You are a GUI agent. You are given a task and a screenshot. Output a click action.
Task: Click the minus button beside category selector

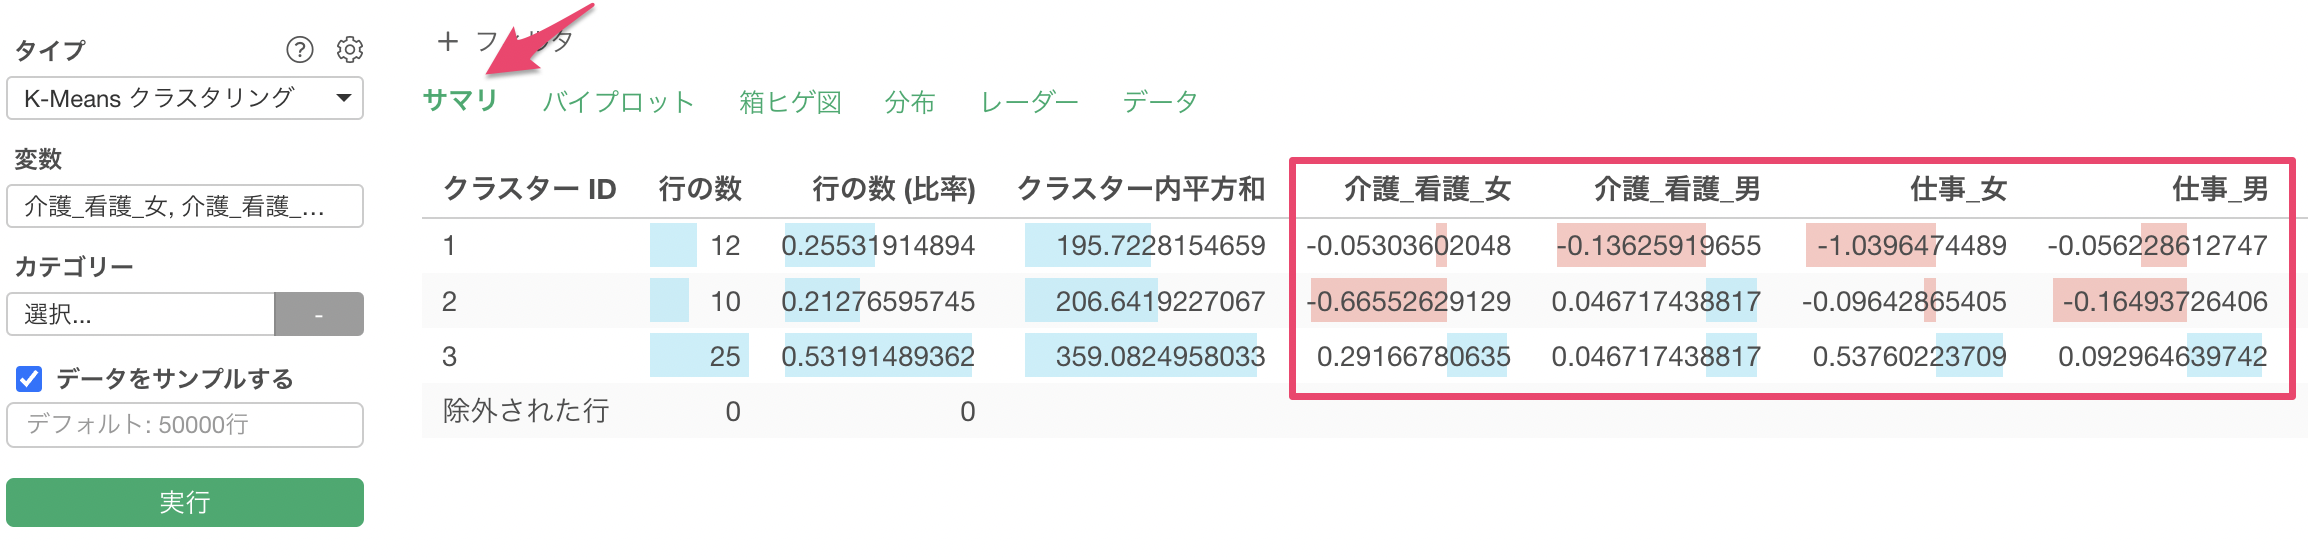coord(319,315)
